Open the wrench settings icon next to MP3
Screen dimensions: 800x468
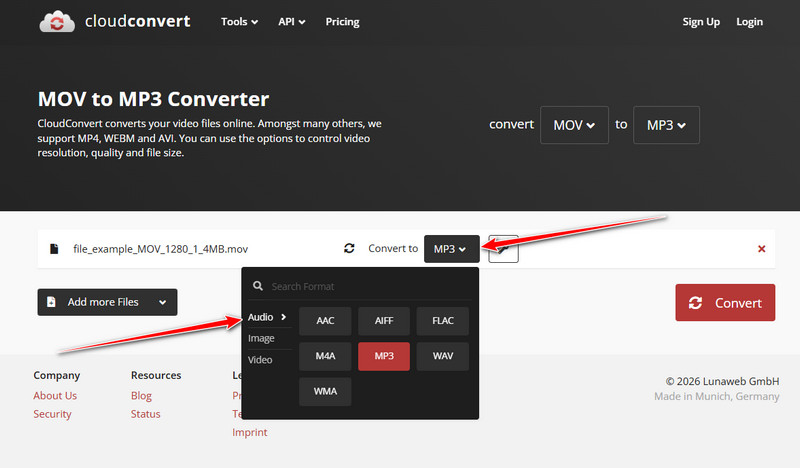coord(503,249)
